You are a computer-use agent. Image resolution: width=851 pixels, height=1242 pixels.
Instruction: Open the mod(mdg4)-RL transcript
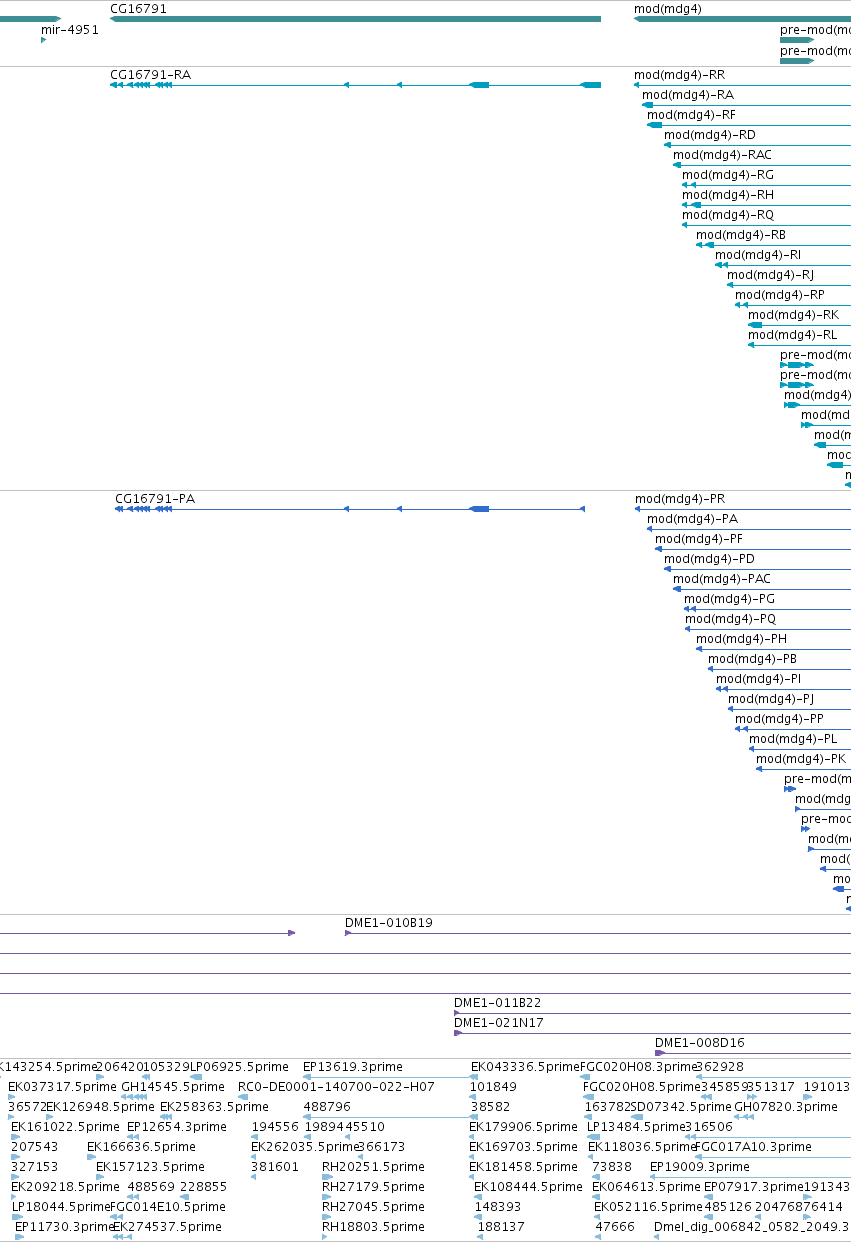[793, 334]
